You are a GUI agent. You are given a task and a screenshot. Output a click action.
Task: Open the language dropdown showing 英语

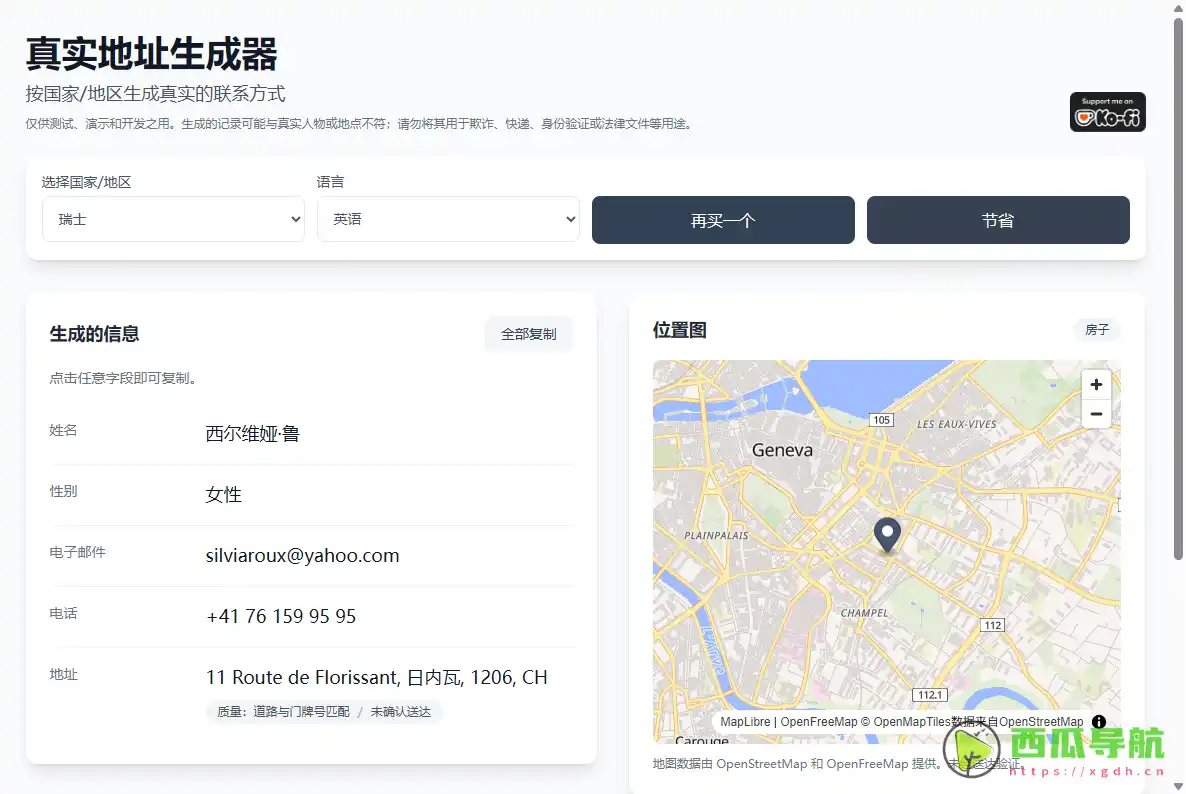coord(449,219)
